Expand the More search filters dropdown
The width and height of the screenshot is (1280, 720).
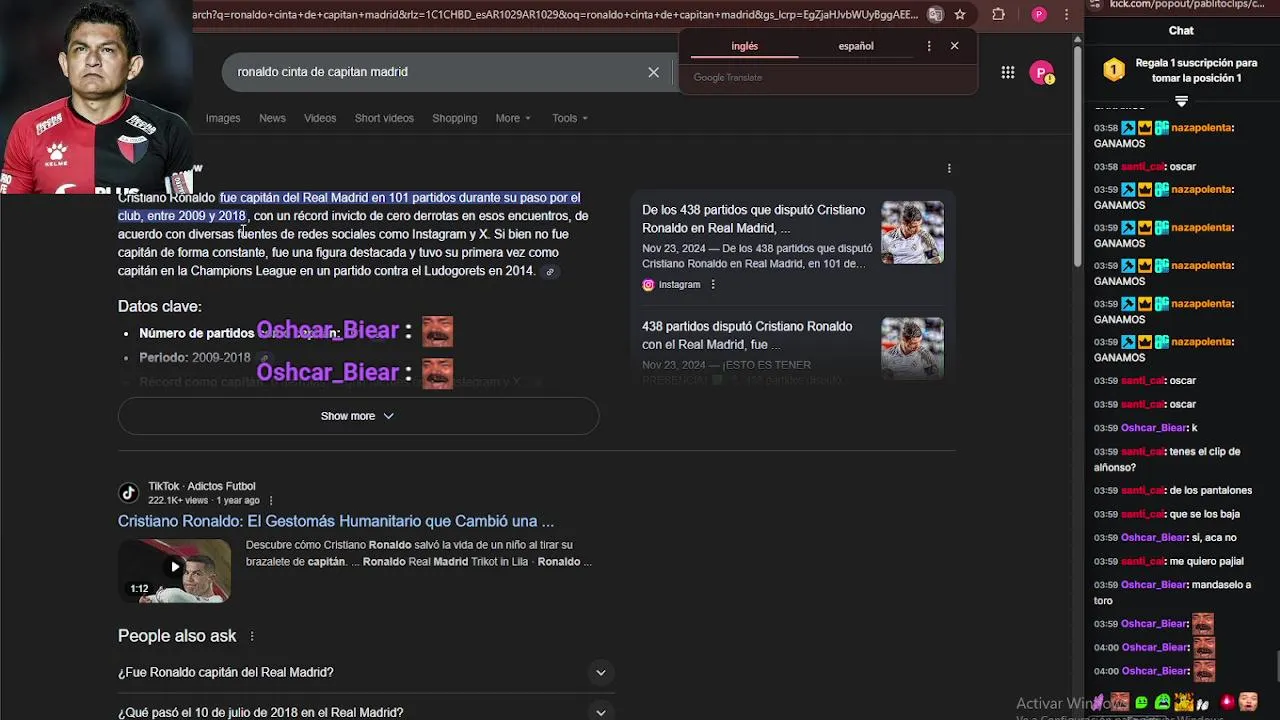[513, 118]
